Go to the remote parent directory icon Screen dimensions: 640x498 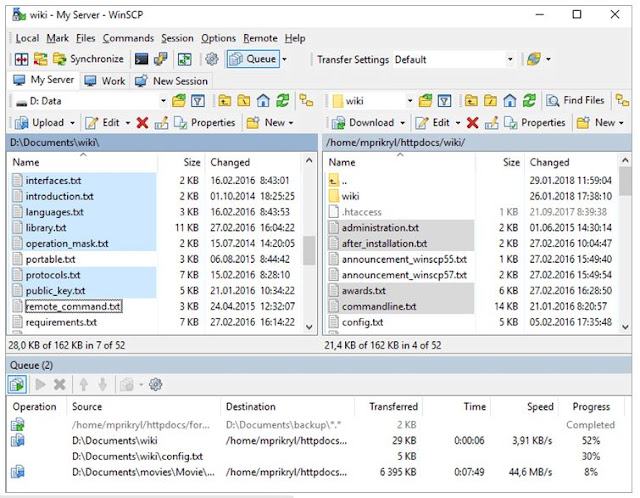471,100
